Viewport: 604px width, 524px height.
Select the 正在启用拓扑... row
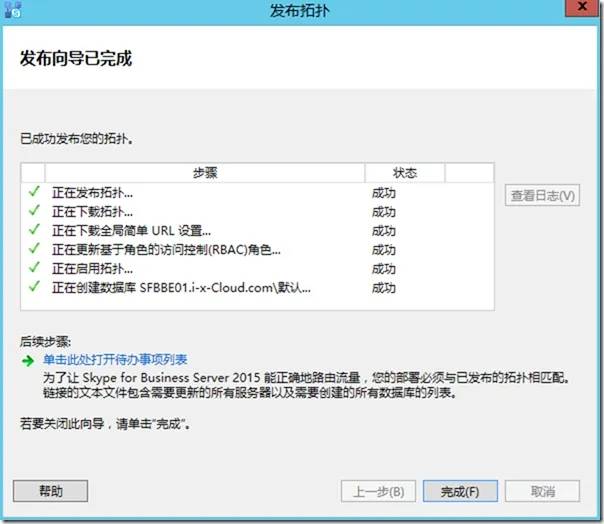tap(257, 269)
